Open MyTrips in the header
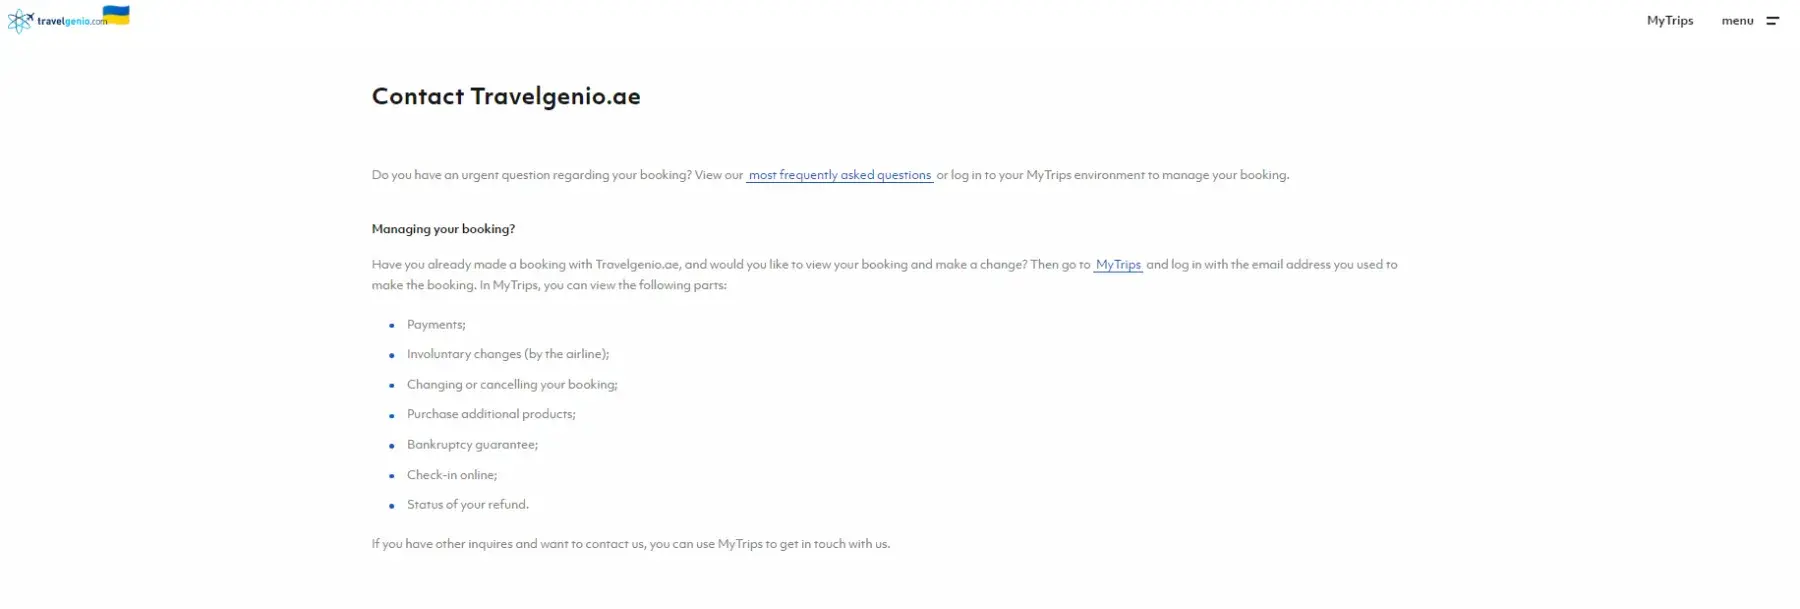1800x609 pixels. (x=1669, y=20)
